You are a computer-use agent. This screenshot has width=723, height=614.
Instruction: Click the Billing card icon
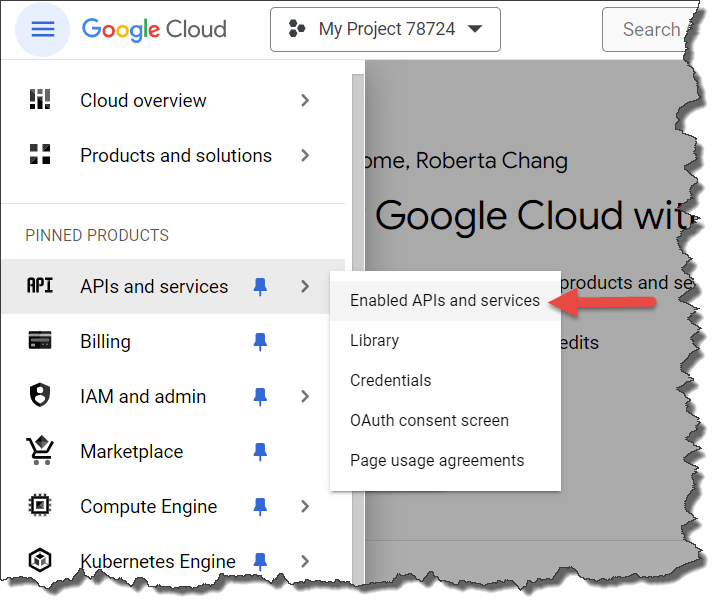point(40,341)
